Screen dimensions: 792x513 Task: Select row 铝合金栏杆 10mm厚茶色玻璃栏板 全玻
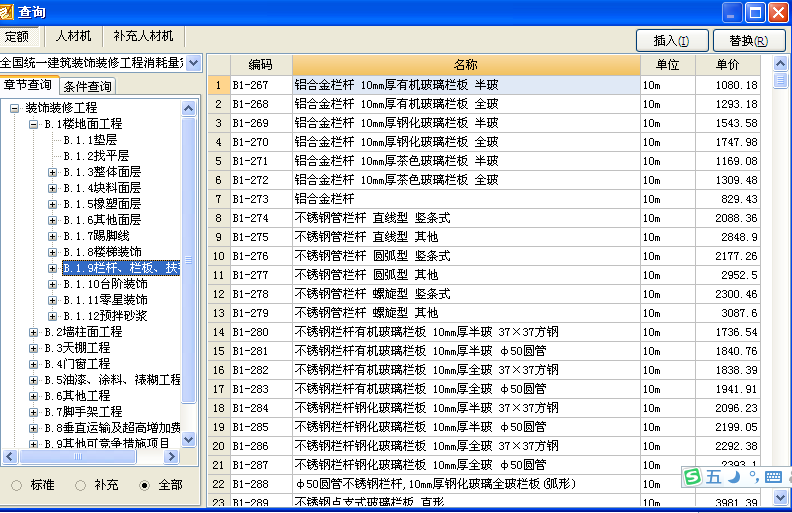[484, 180]
